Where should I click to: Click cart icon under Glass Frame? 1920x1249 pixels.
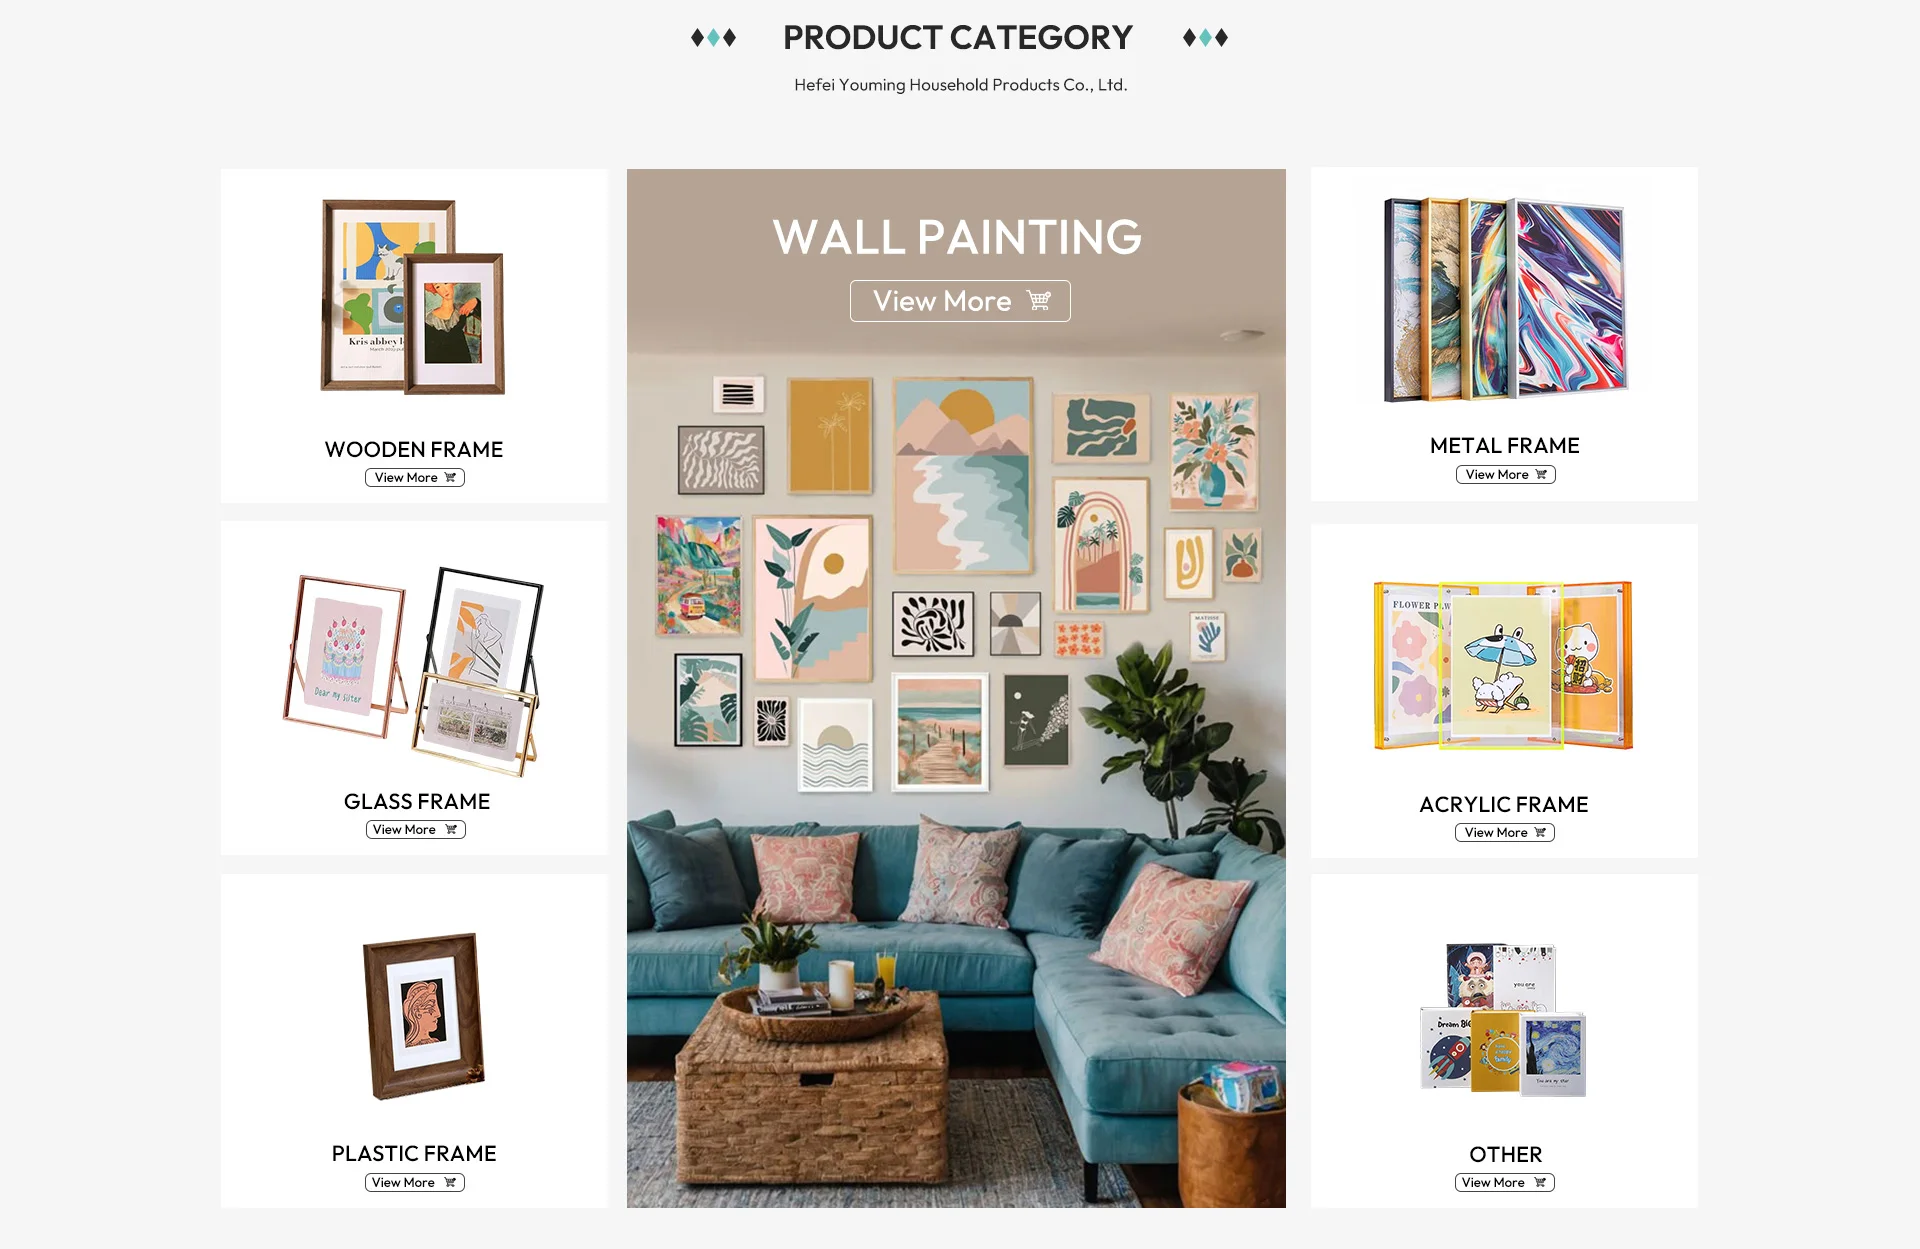[451, 830]
